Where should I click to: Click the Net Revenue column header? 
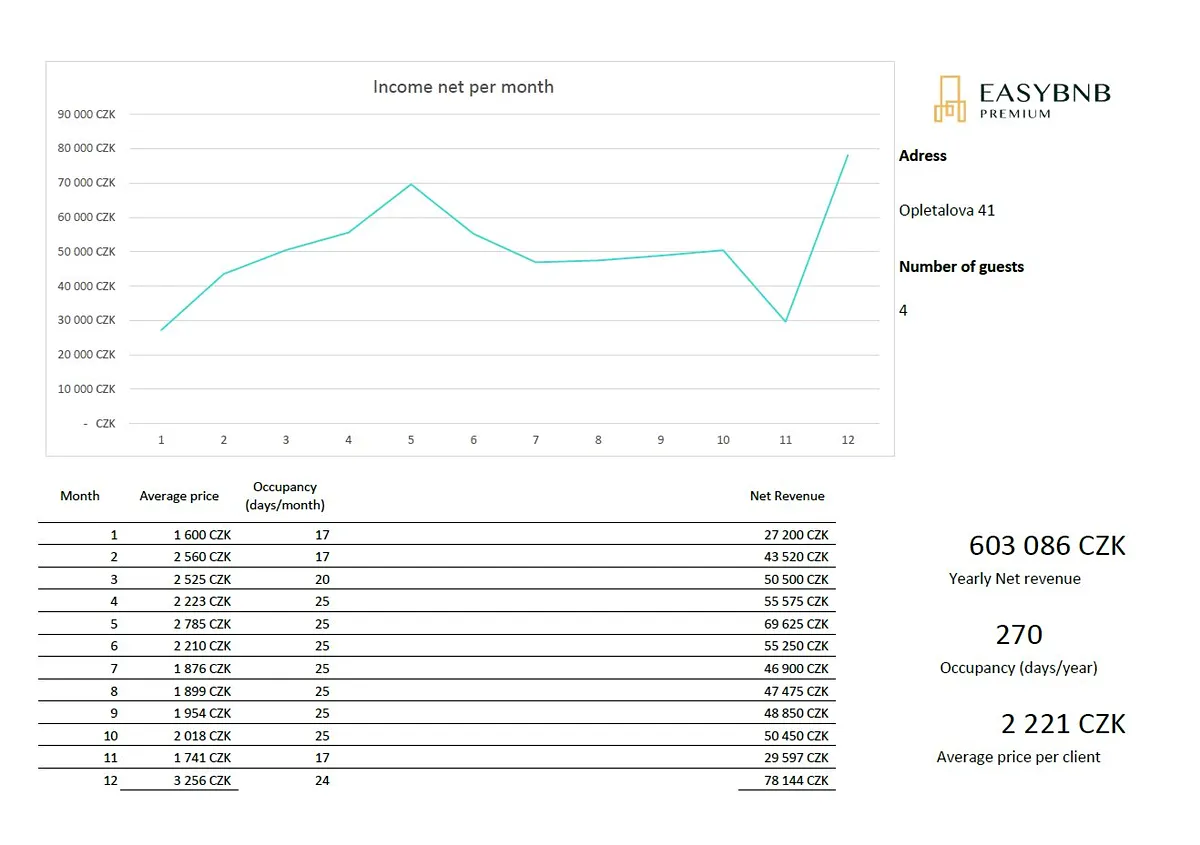(787, 496)
